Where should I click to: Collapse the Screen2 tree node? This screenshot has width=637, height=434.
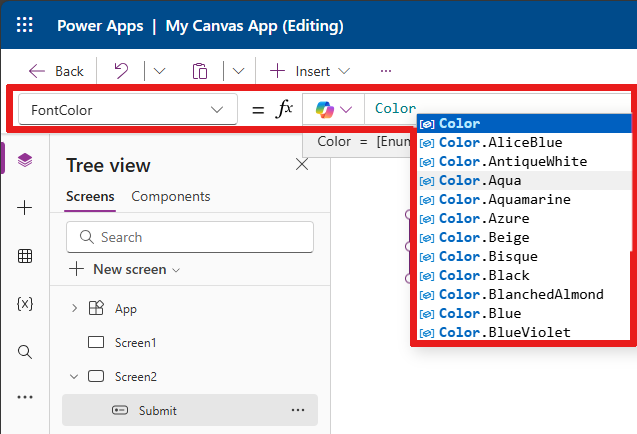click(74, 377)
